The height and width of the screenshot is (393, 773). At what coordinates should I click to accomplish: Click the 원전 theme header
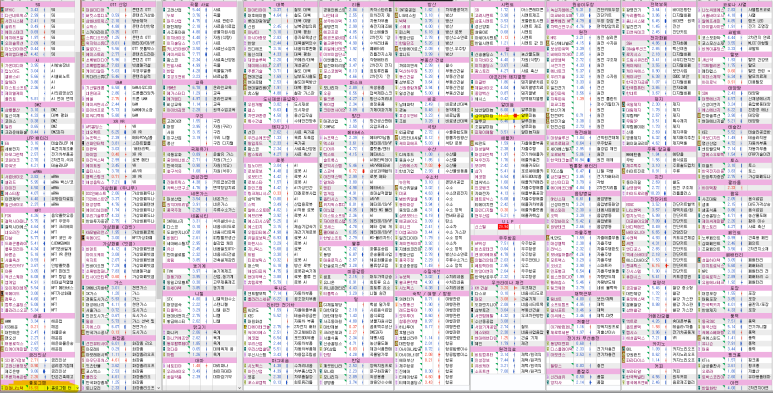pos(583,32)
